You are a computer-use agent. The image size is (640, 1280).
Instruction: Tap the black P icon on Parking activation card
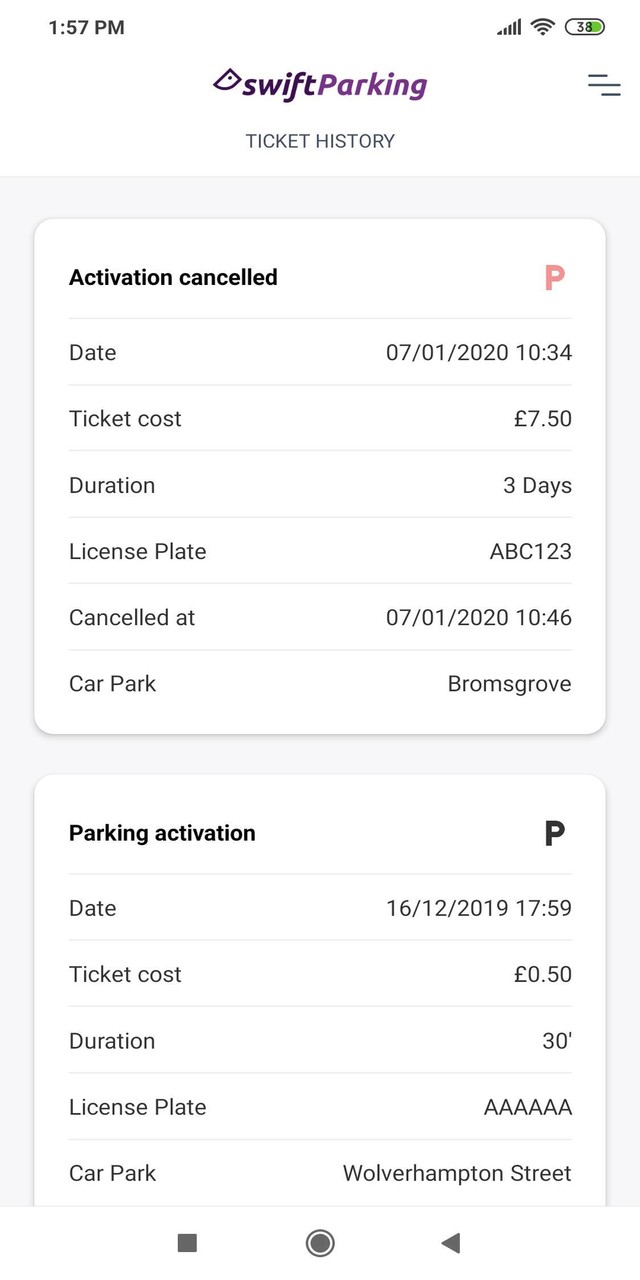point(554,833)
